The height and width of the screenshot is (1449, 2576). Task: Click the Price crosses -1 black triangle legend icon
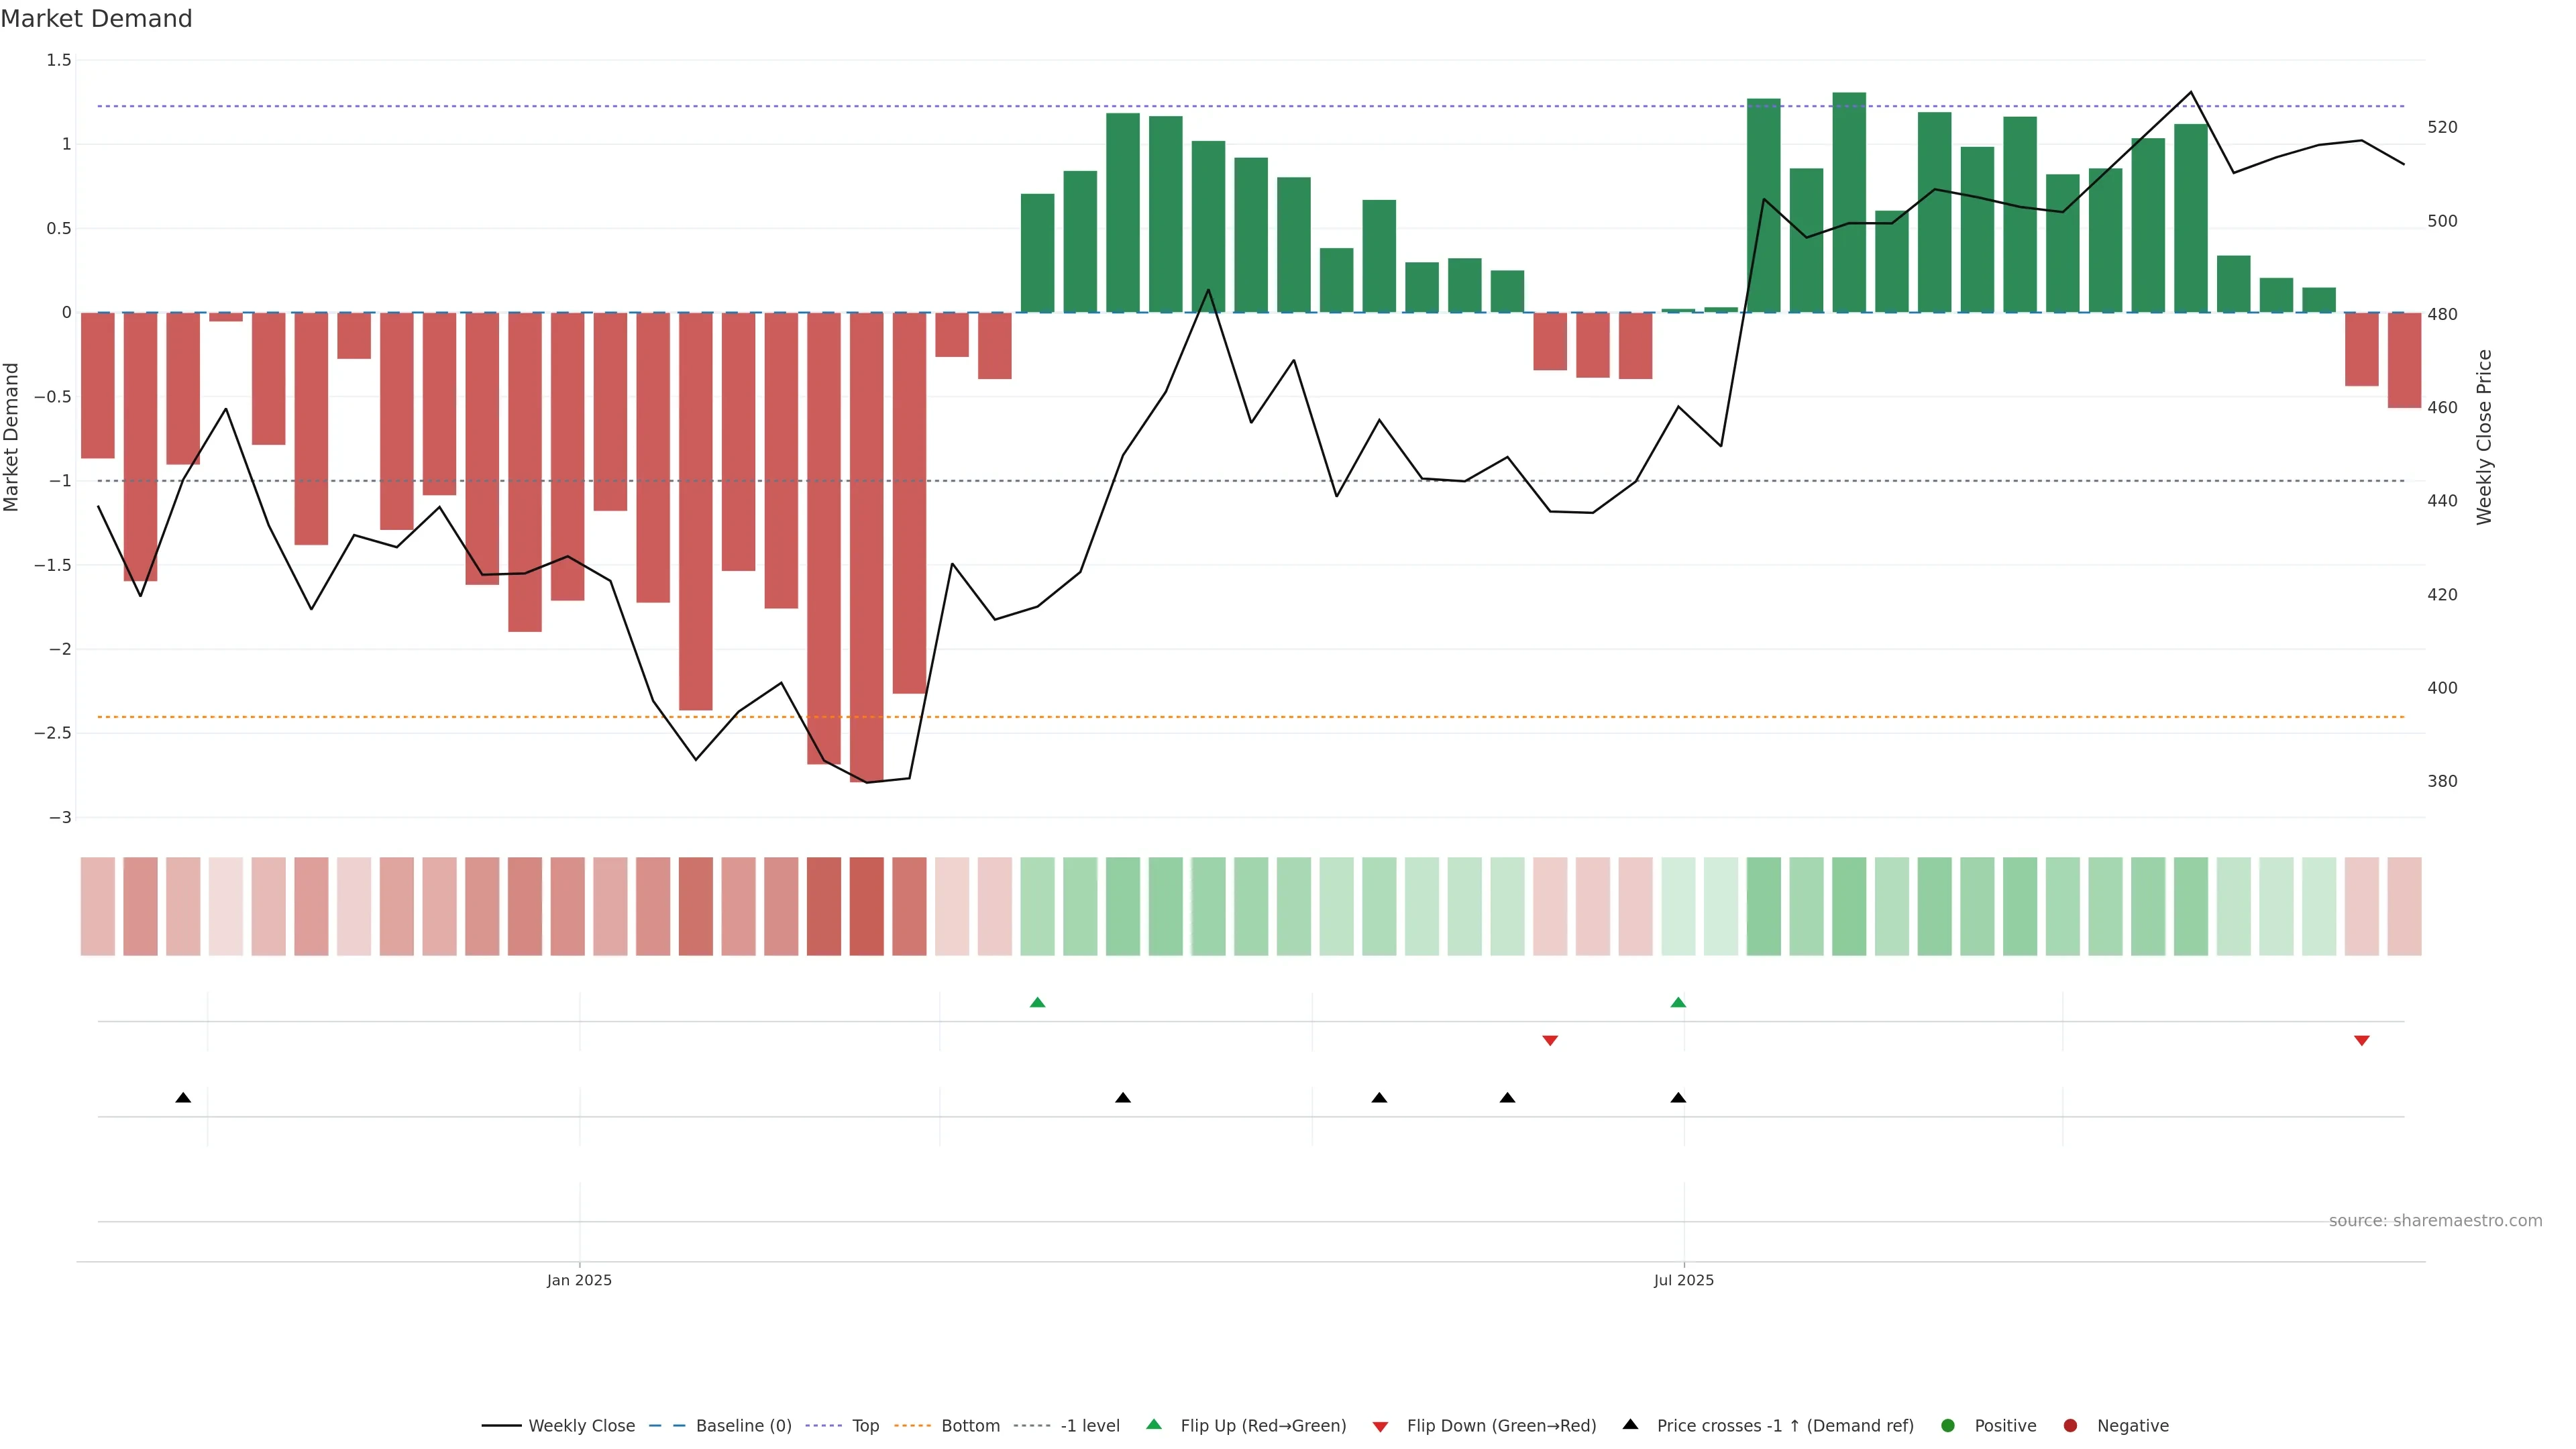click(1630, 1425)
